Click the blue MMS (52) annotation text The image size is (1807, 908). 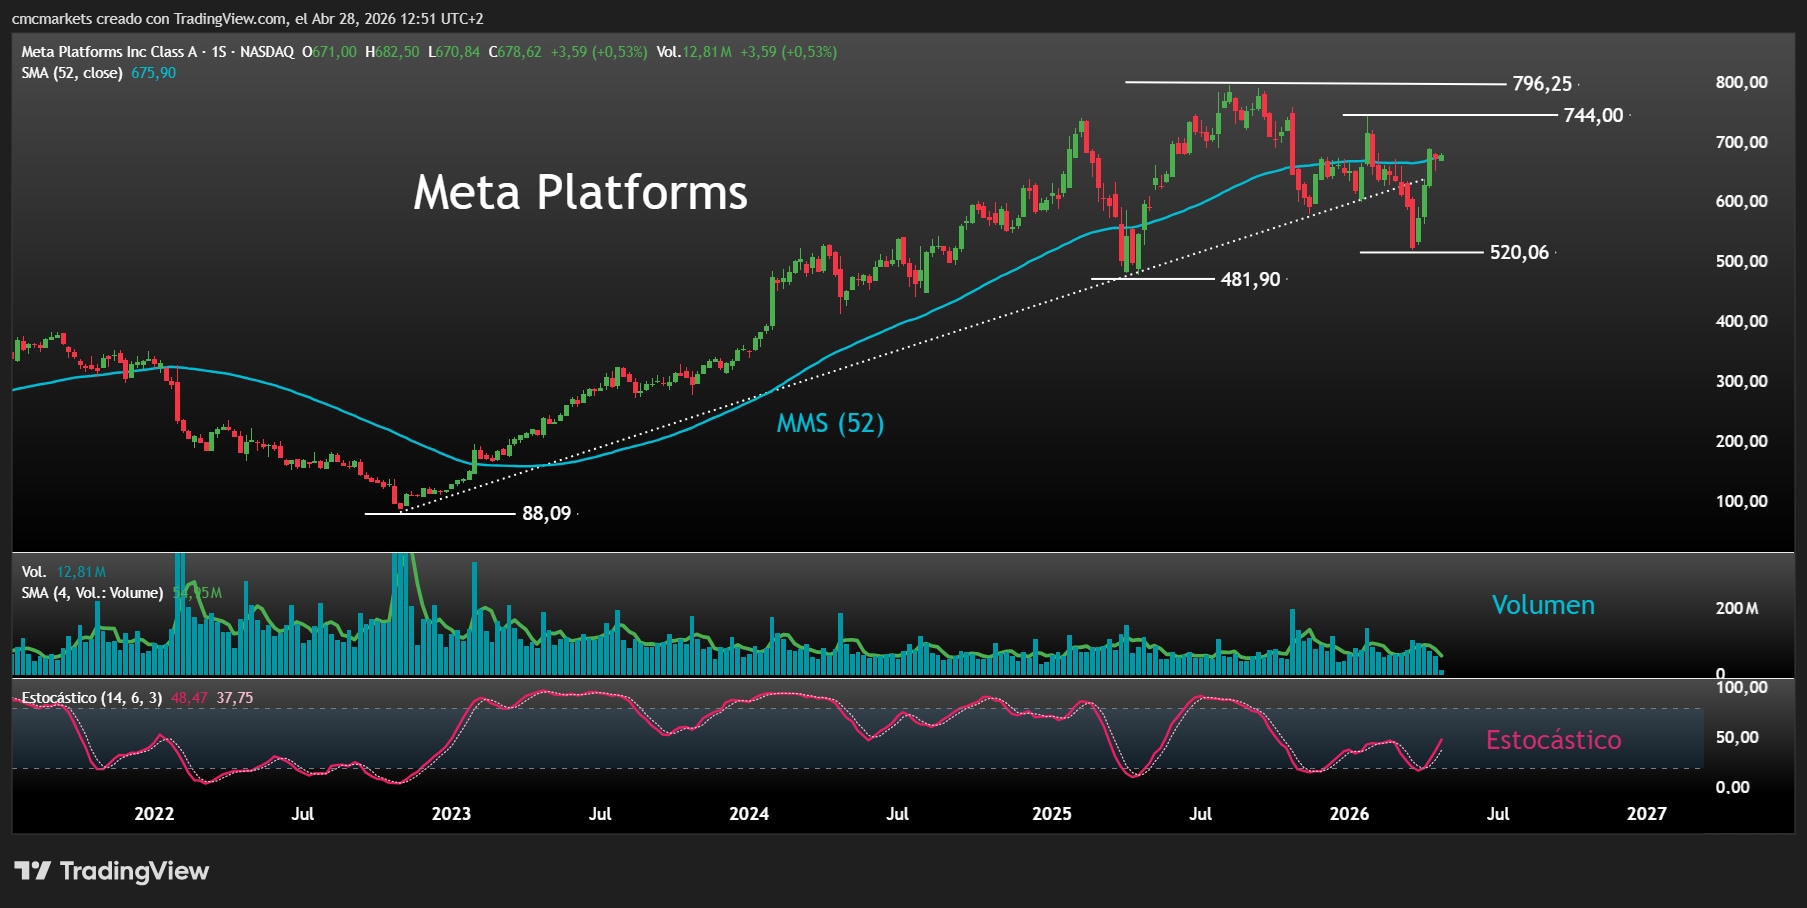pos(831,424)
